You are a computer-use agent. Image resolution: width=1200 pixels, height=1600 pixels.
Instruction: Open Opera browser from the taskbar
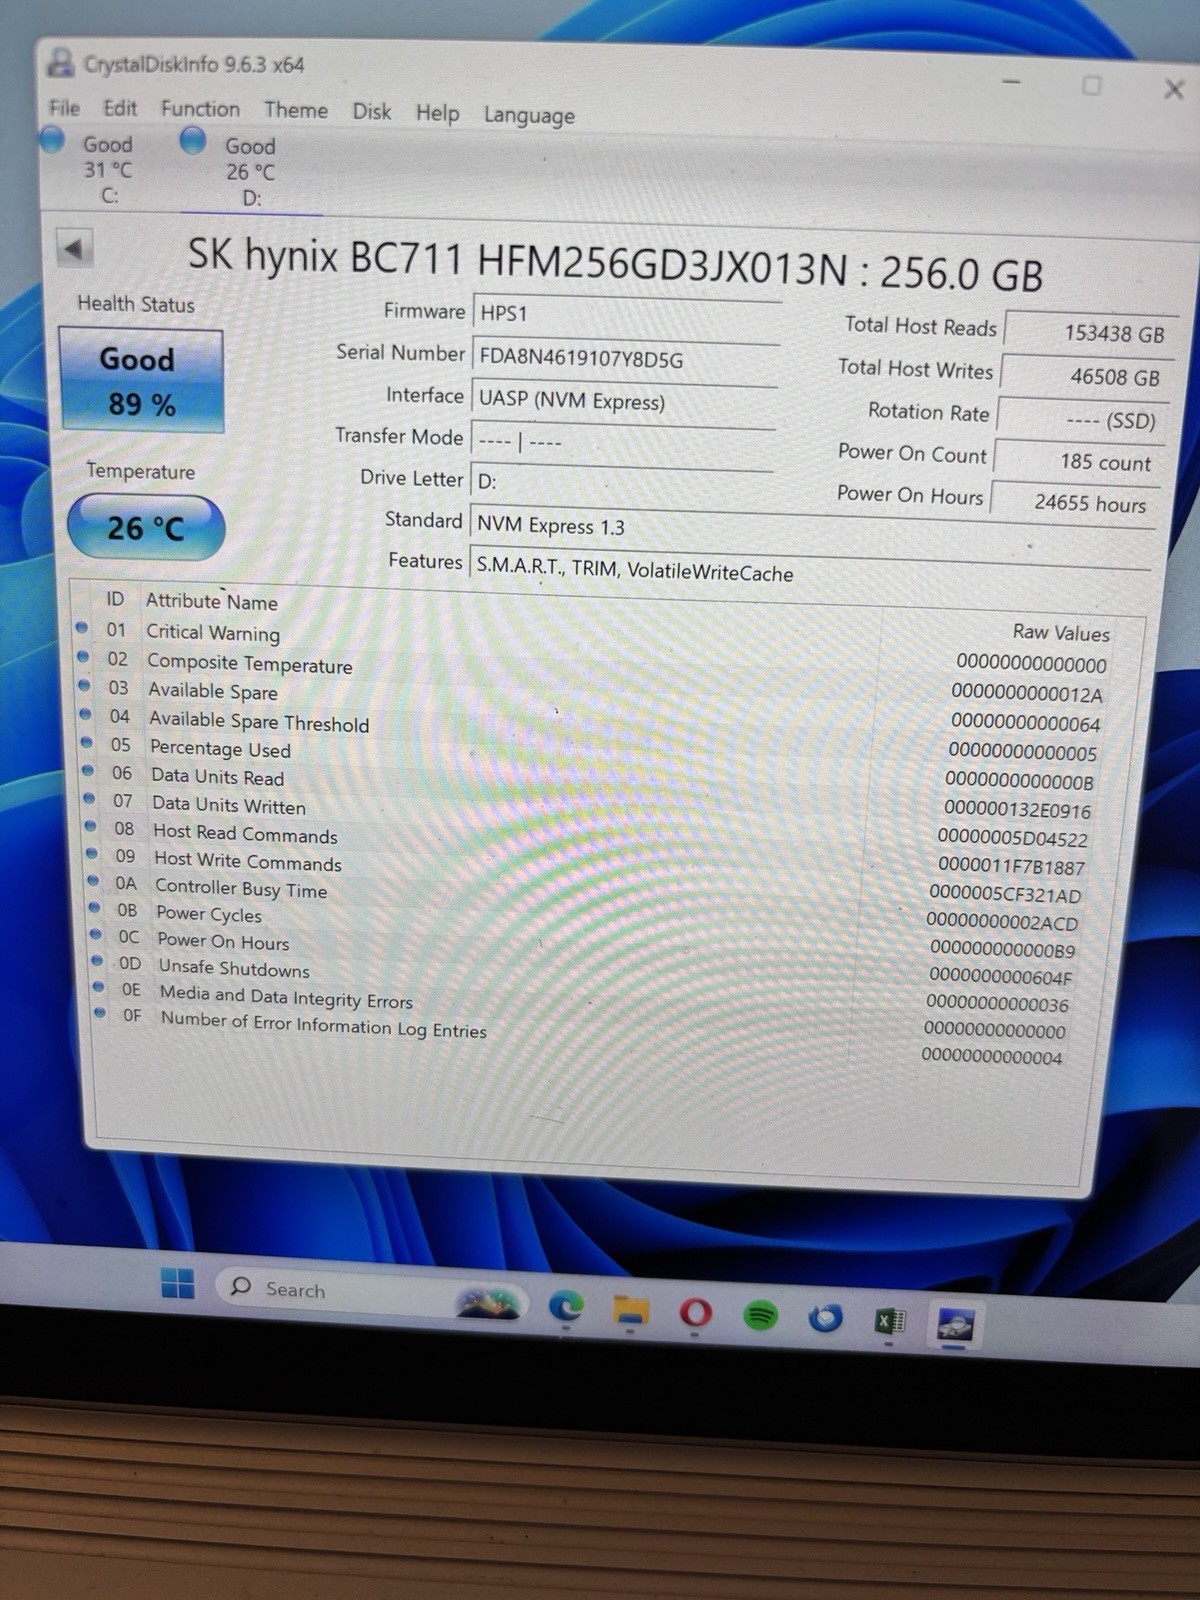(696, 1312)
